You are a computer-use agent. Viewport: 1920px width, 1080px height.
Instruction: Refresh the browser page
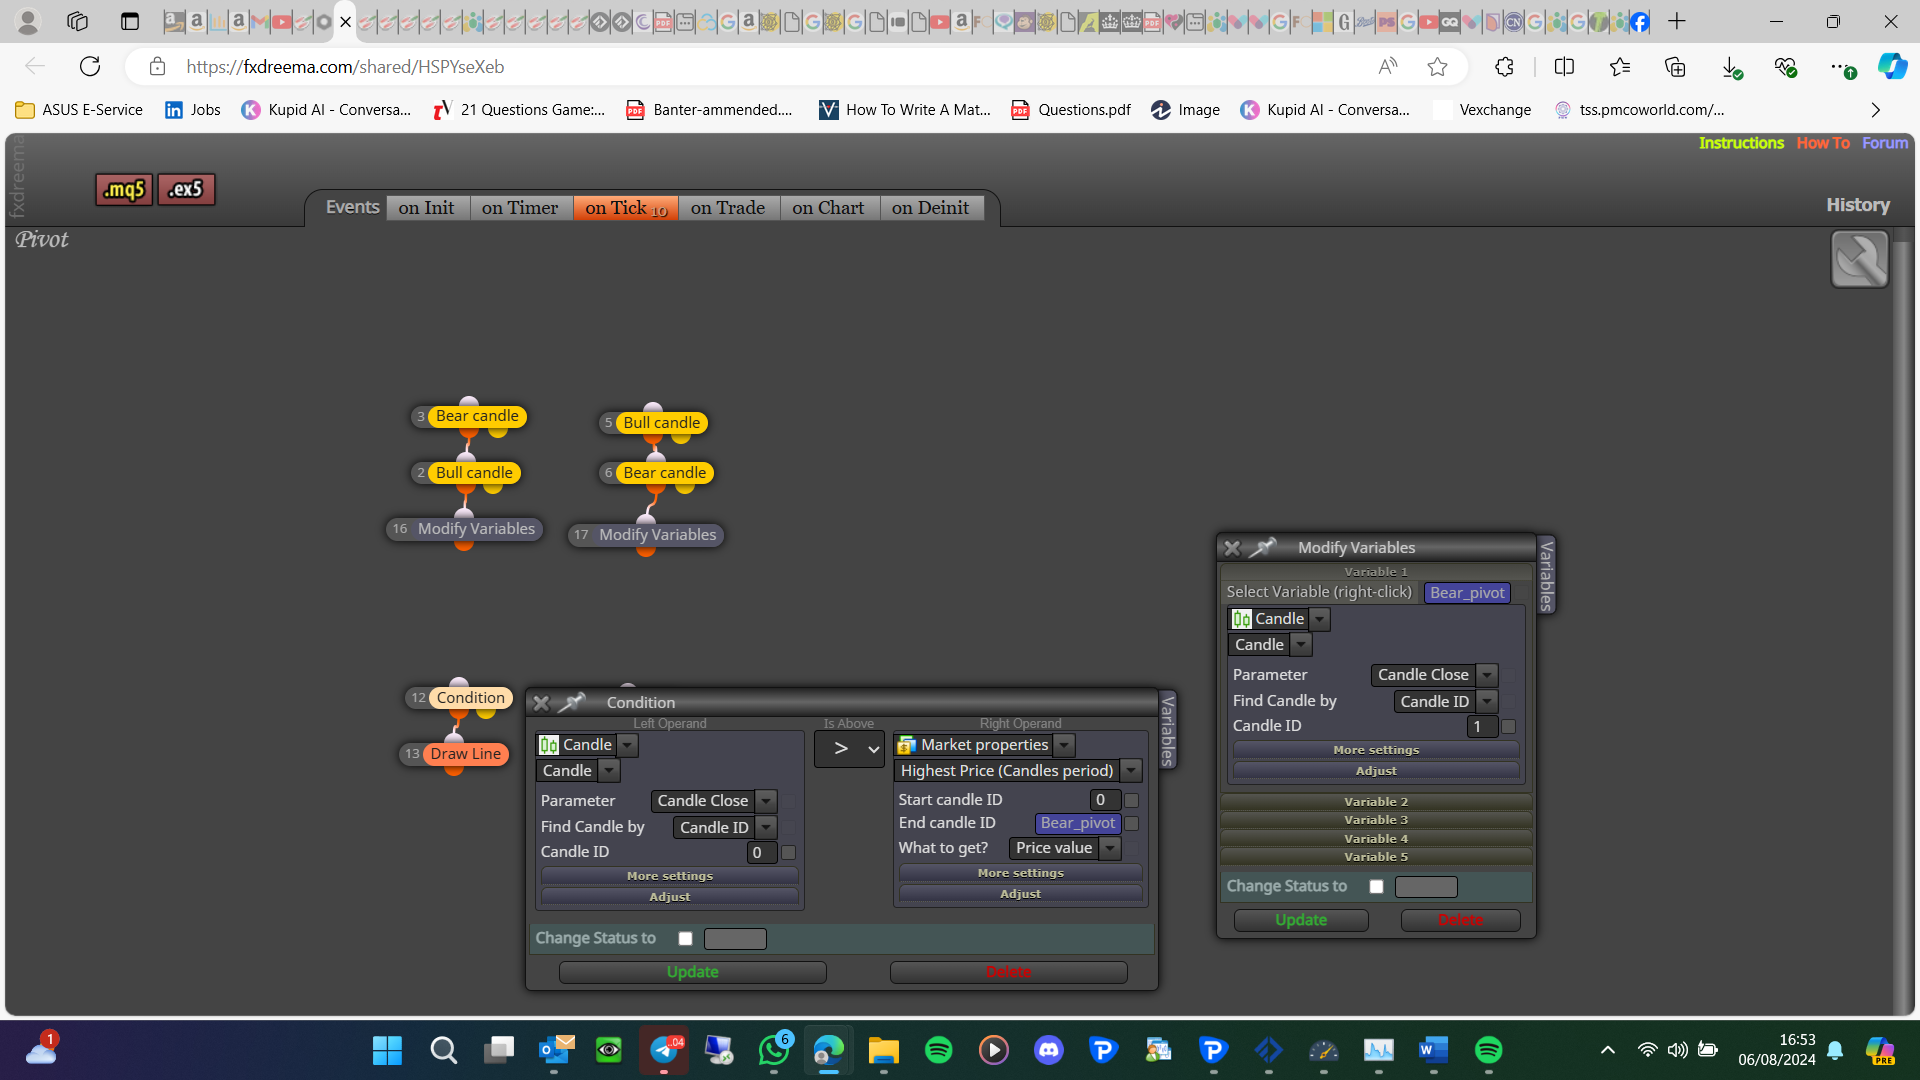(90, 67)
